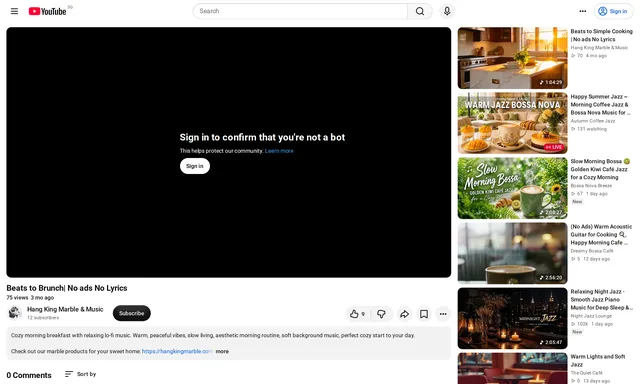The image size is (640, 384).
Task: Open Midnight Jazz night thumbnail
Action: (x=512, y=318)
